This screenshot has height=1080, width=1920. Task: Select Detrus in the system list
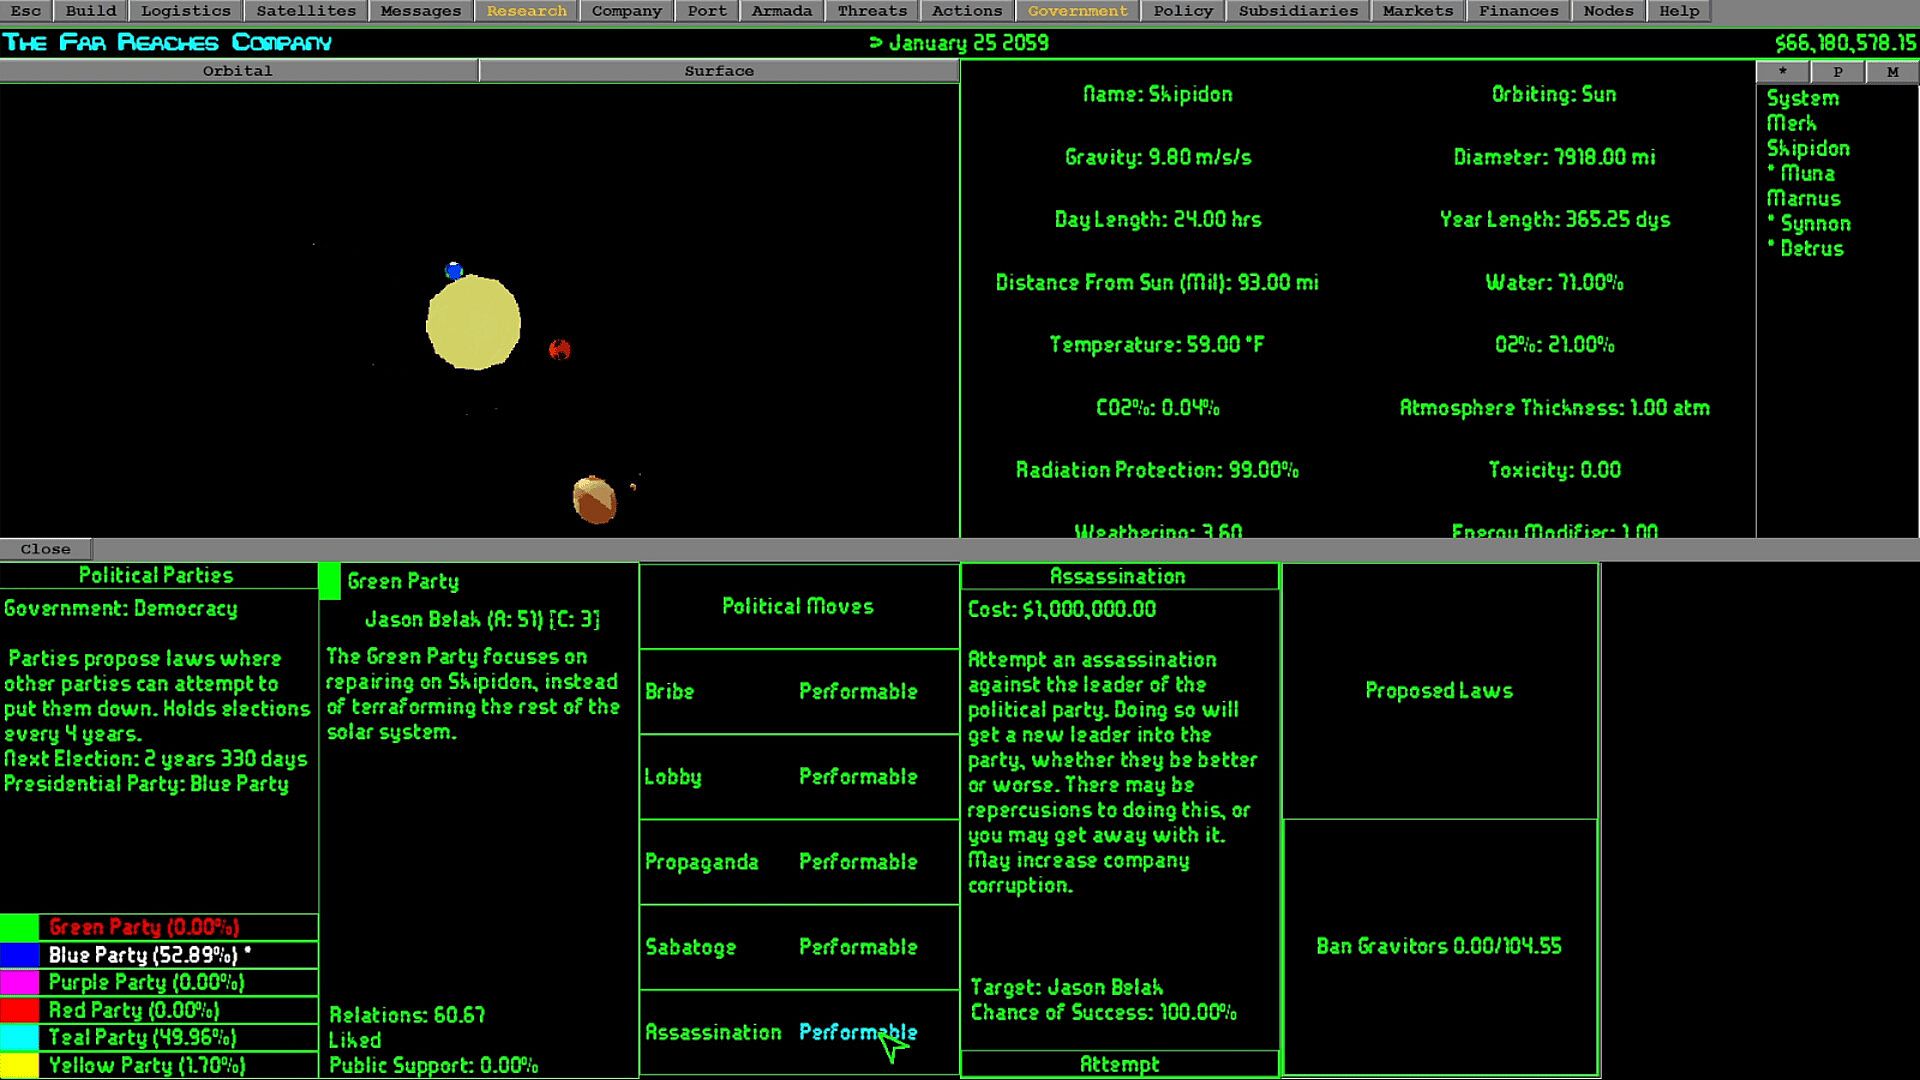[1811, 248]
